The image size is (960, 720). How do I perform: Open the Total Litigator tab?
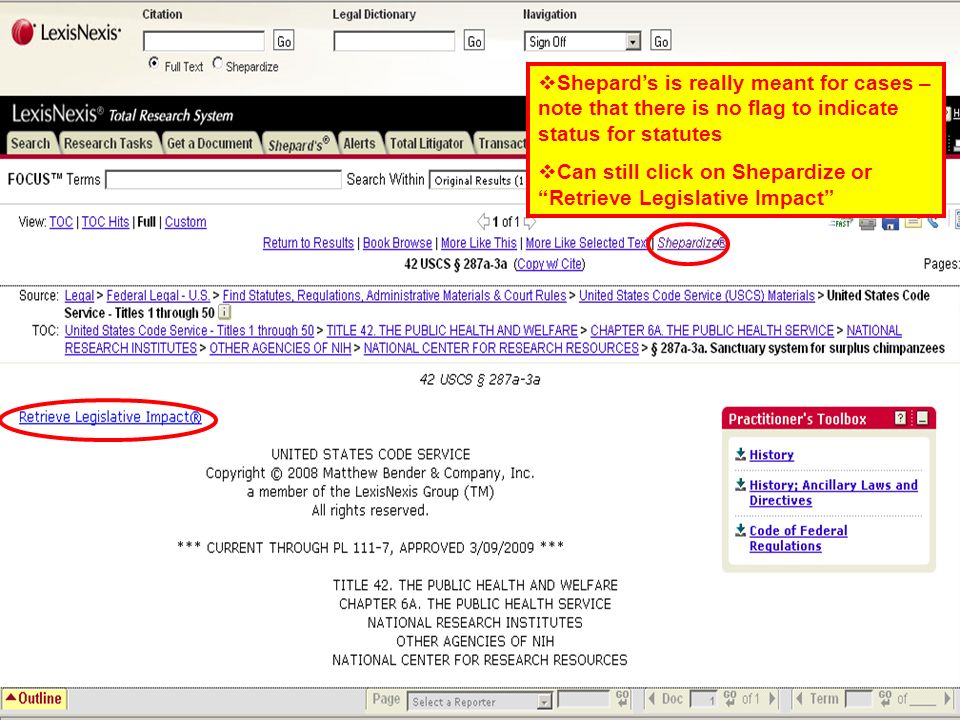tap(427, 143)
